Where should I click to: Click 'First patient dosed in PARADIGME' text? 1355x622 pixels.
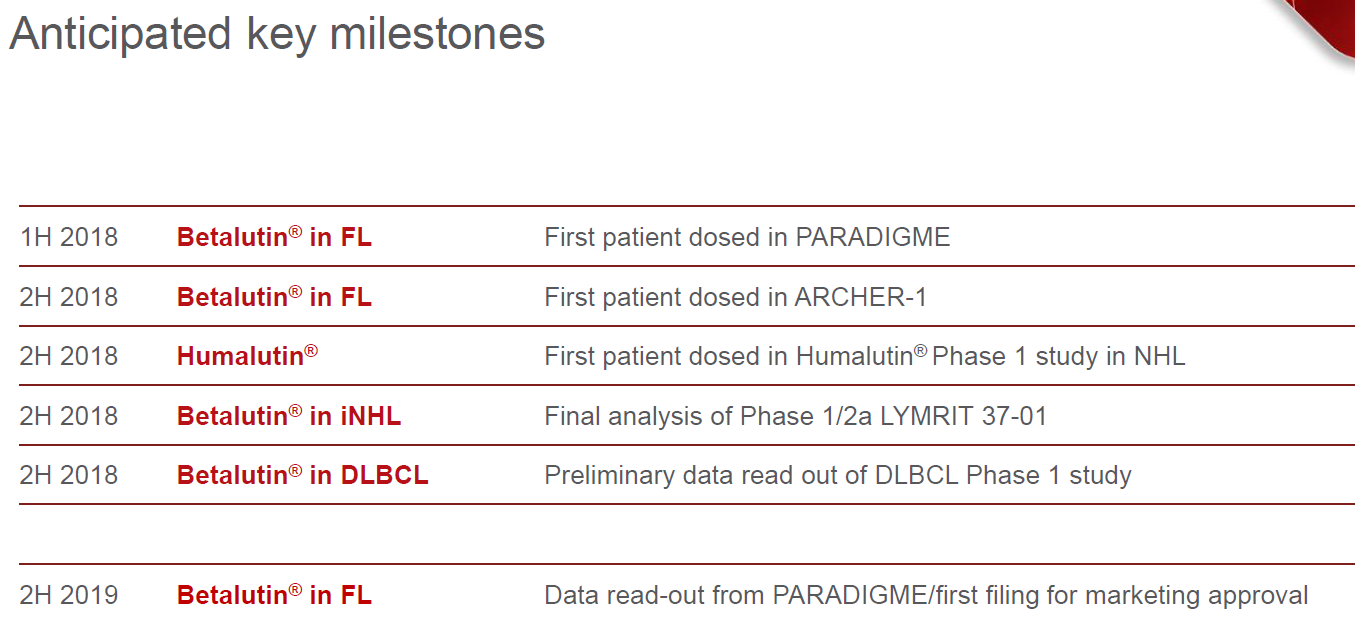pyautogui.click(x=747, y=238)
